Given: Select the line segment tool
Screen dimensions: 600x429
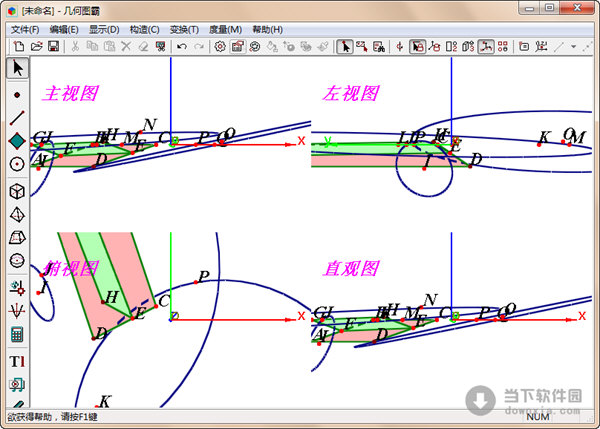Looking at the screenshot, I should (x=17, y=118).
